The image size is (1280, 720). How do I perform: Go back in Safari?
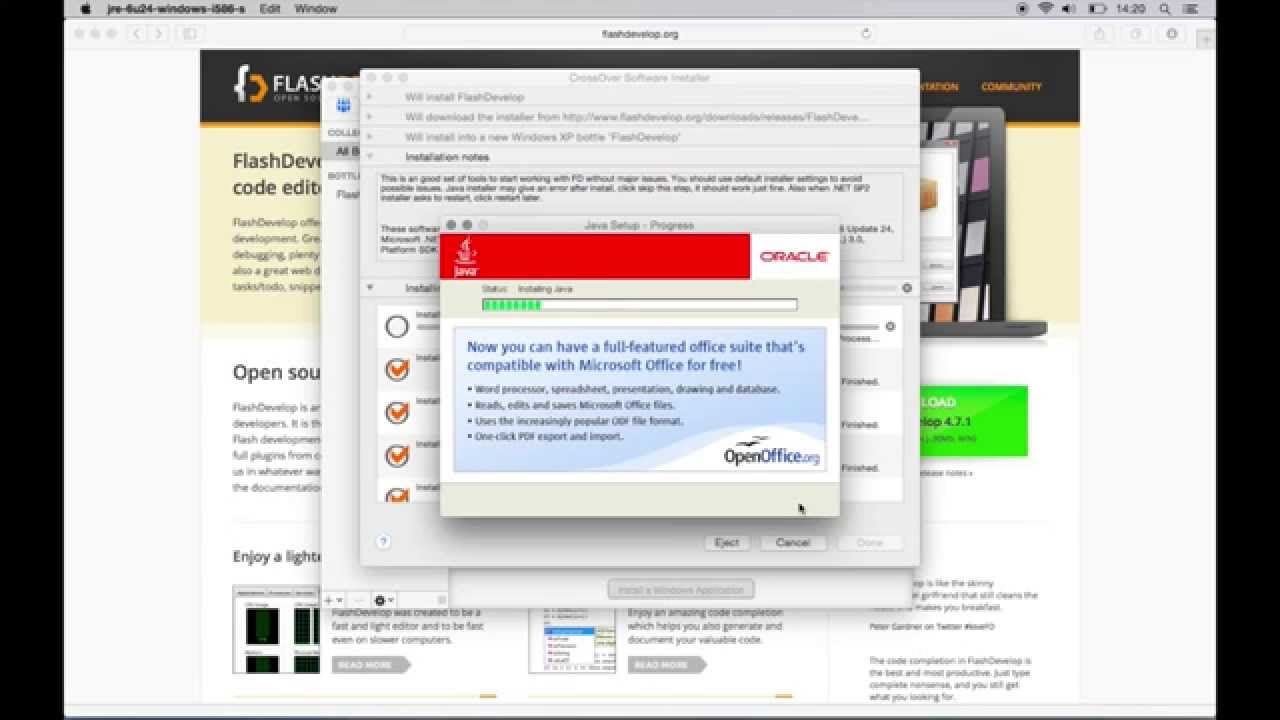click(x=135, y=33)
